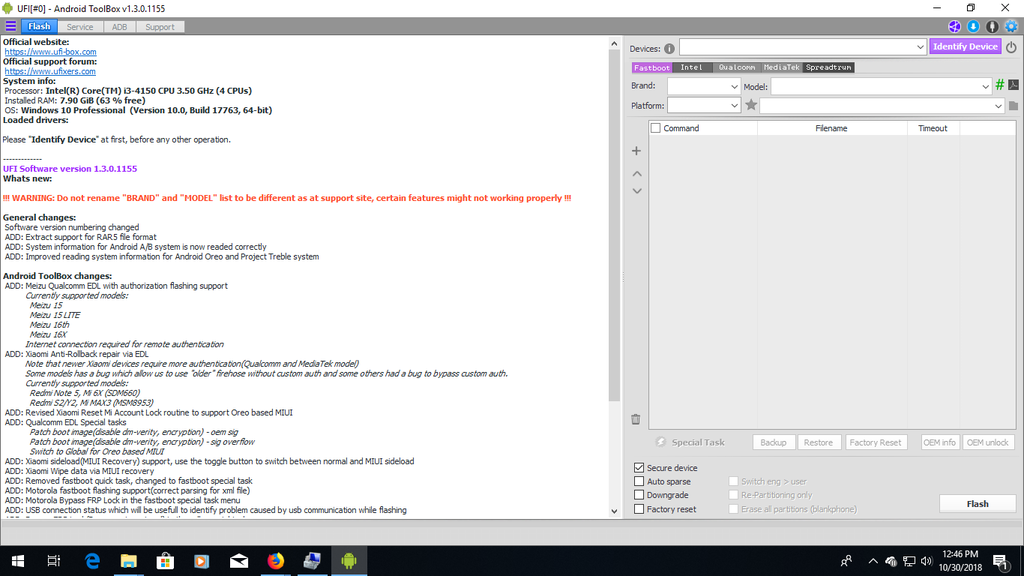Move command down with the down arrow
This screenshot has height=576, width=1024.
(x=637, y=191)
